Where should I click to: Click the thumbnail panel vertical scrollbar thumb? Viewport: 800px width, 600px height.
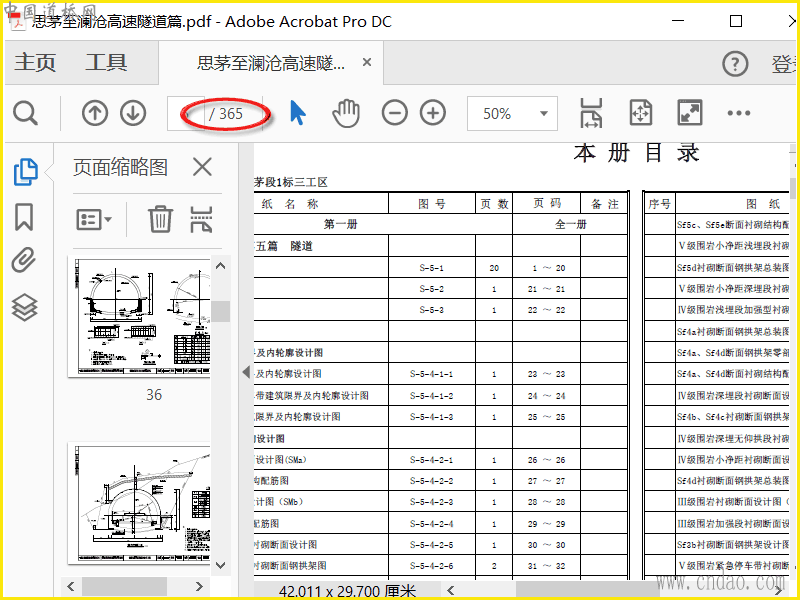click(x=221, y=311)
